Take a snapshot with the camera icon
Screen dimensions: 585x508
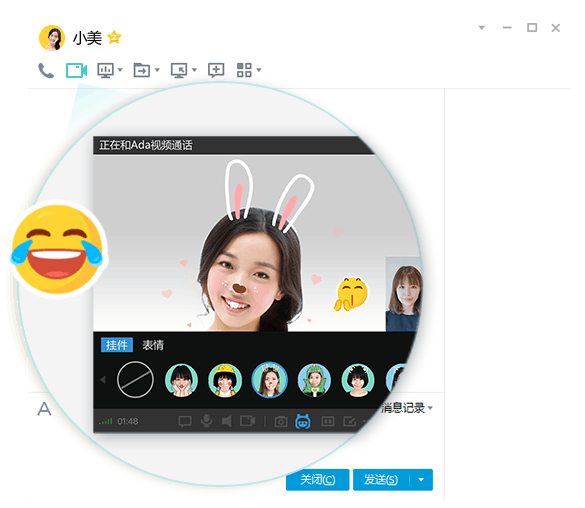[281, 422]
